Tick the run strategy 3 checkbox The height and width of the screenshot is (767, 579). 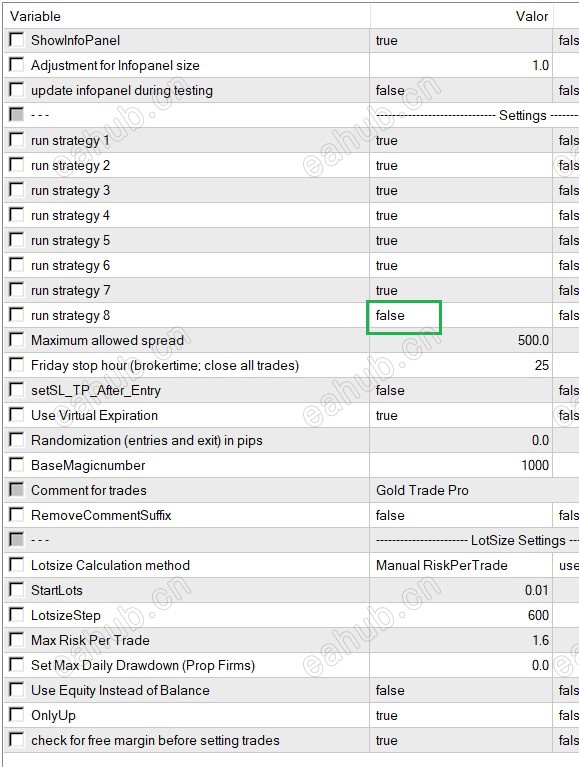click(x=17, y=190)
